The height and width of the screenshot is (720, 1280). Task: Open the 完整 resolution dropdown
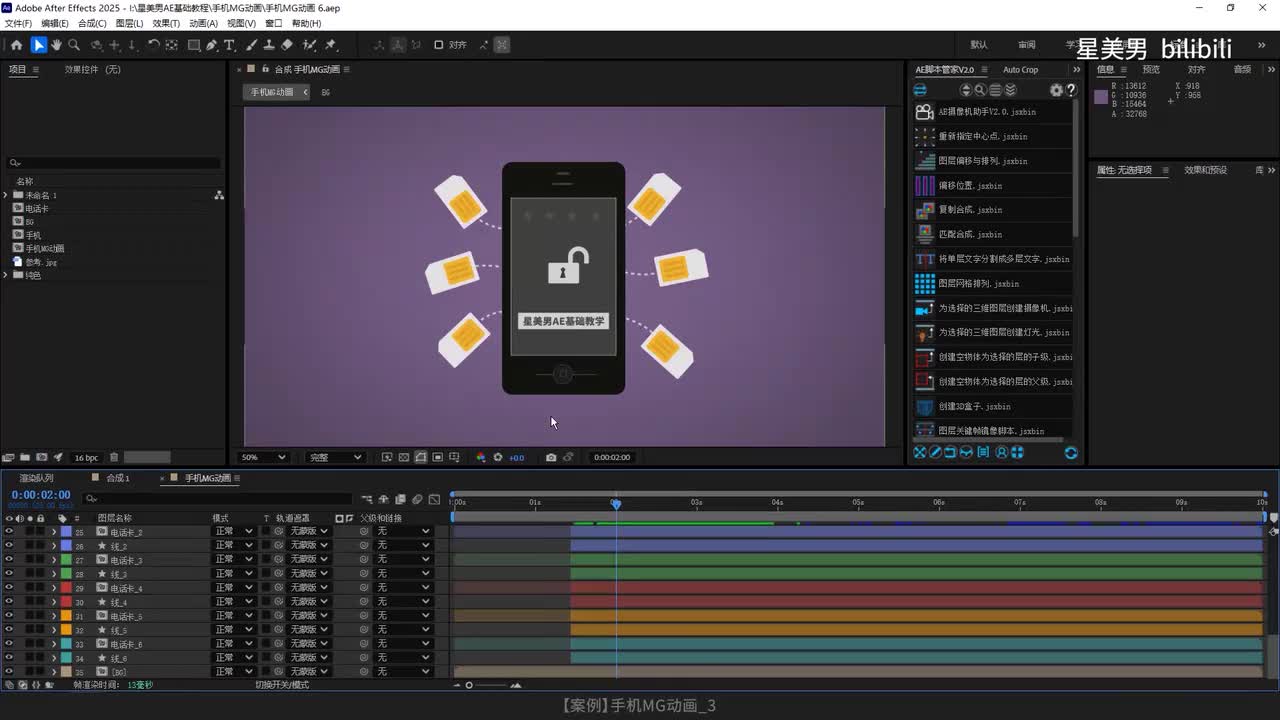335,457
